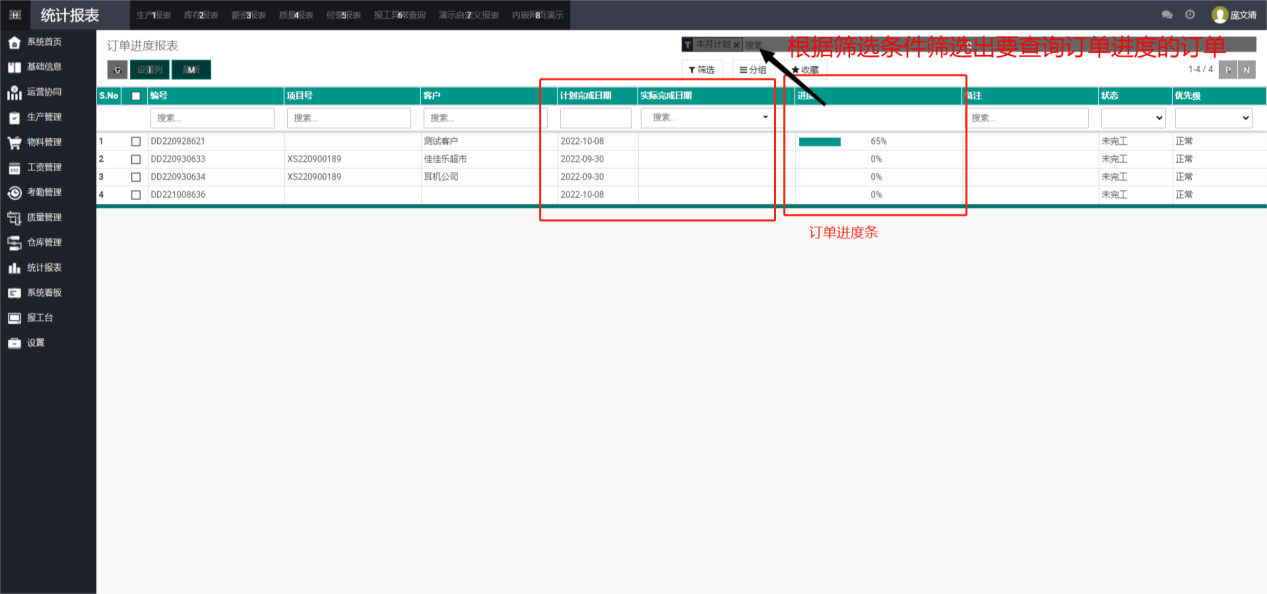Open the 质量报表 top menu item
1267x594 pixels.
tap(296, 15)
